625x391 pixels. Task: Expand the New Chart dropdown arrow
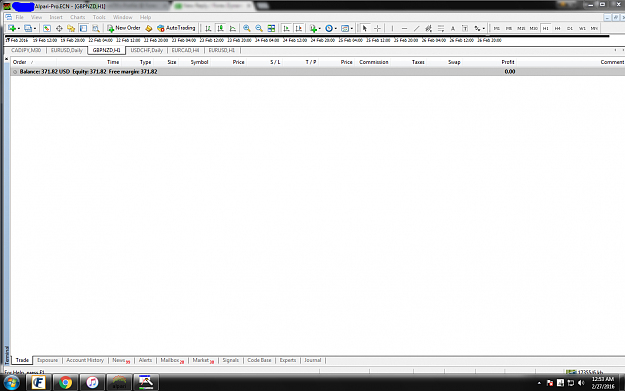point(18,28)
